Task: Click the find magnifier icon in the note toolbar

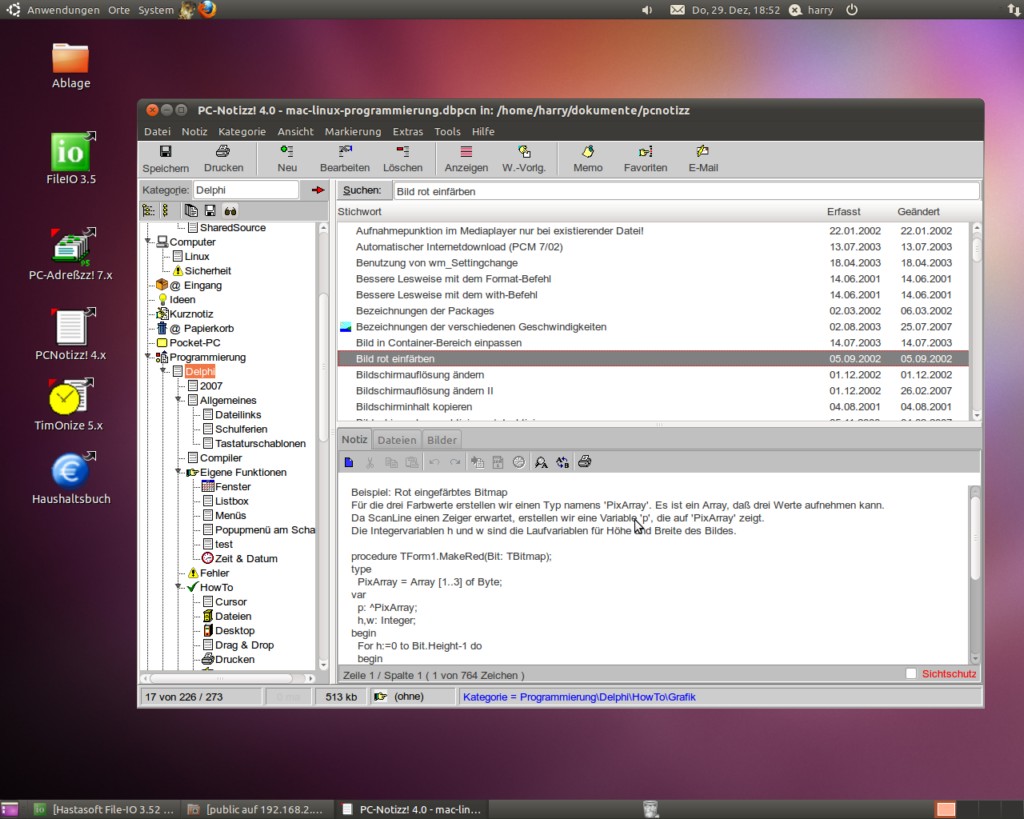Action: tap(541, 462)
